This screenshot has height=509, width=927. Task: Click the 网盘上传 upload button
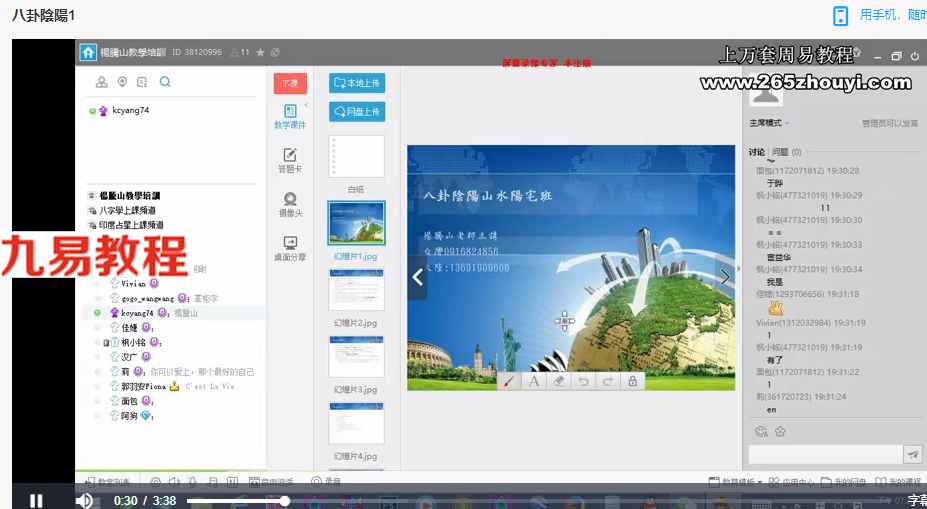(x=357, y=111)
